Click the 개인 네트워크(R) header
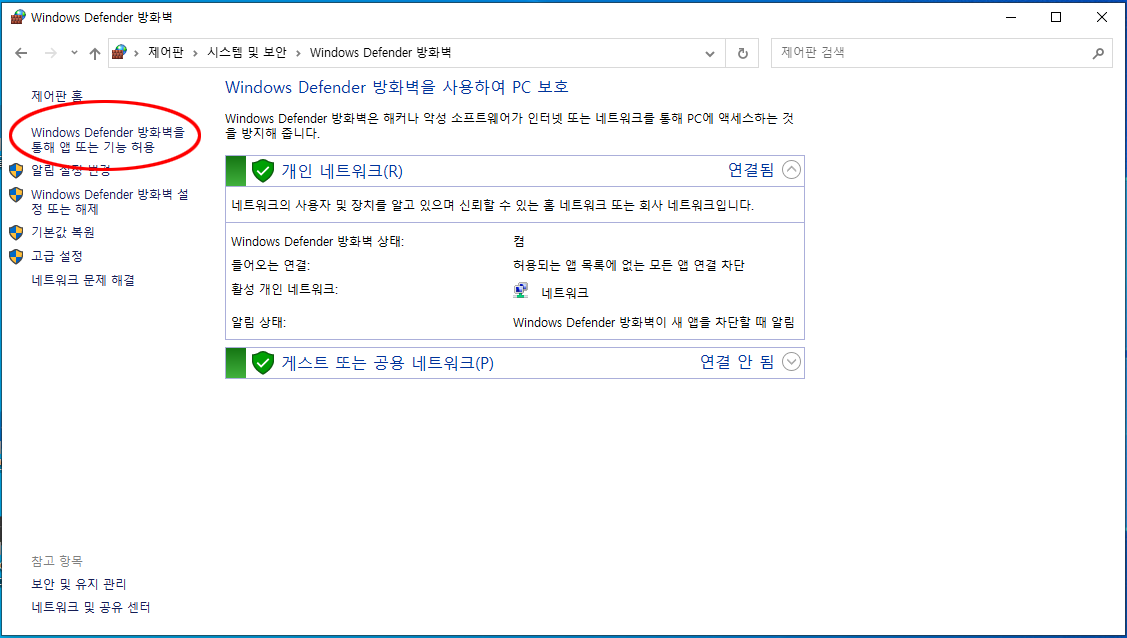 342,171
